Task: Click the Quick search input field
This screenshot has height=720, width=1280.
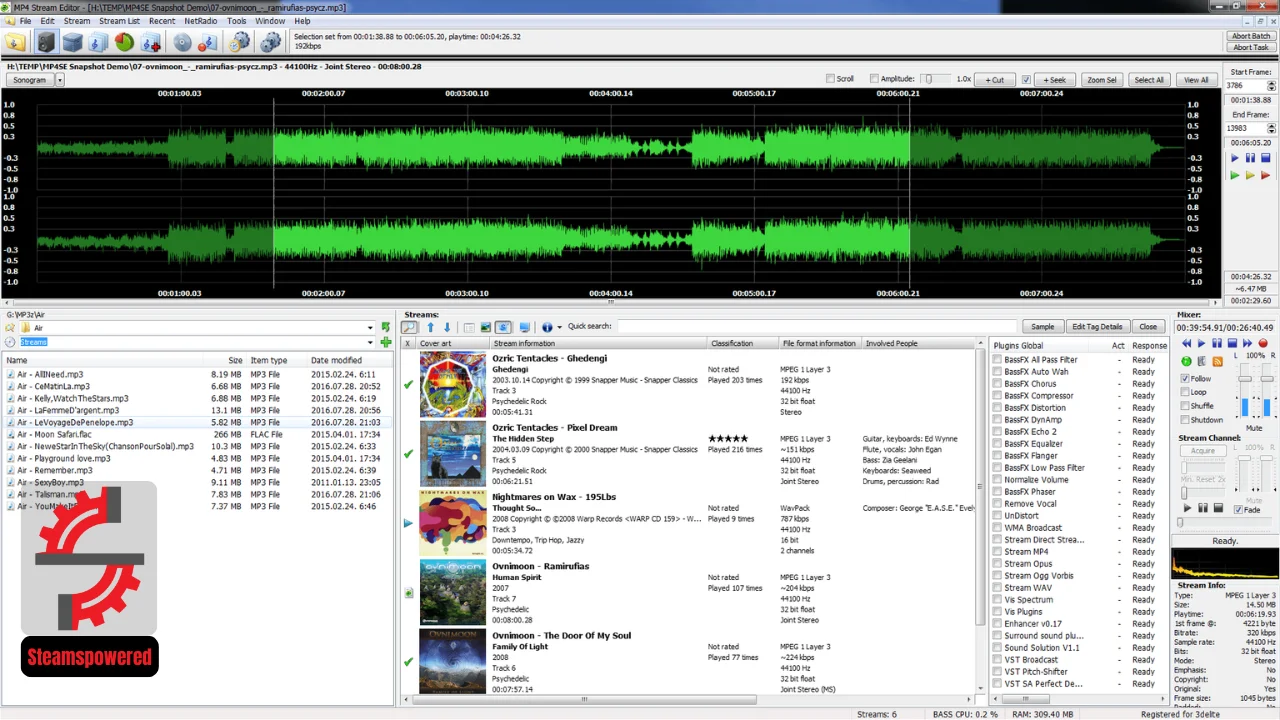Action: (815, 327)
